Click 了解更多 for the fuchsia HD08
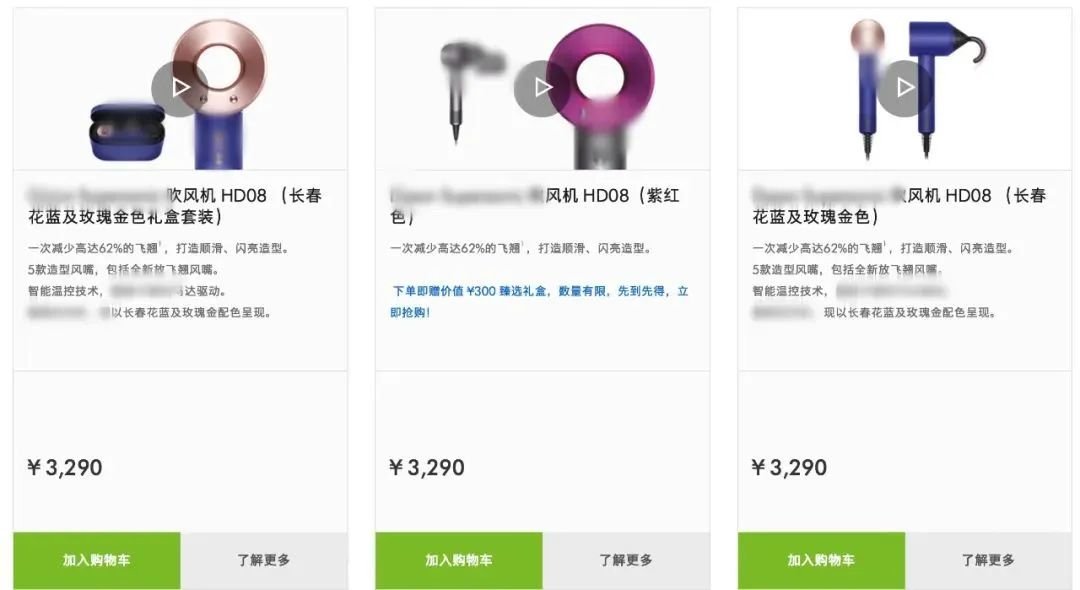 [x=626, y=560]
